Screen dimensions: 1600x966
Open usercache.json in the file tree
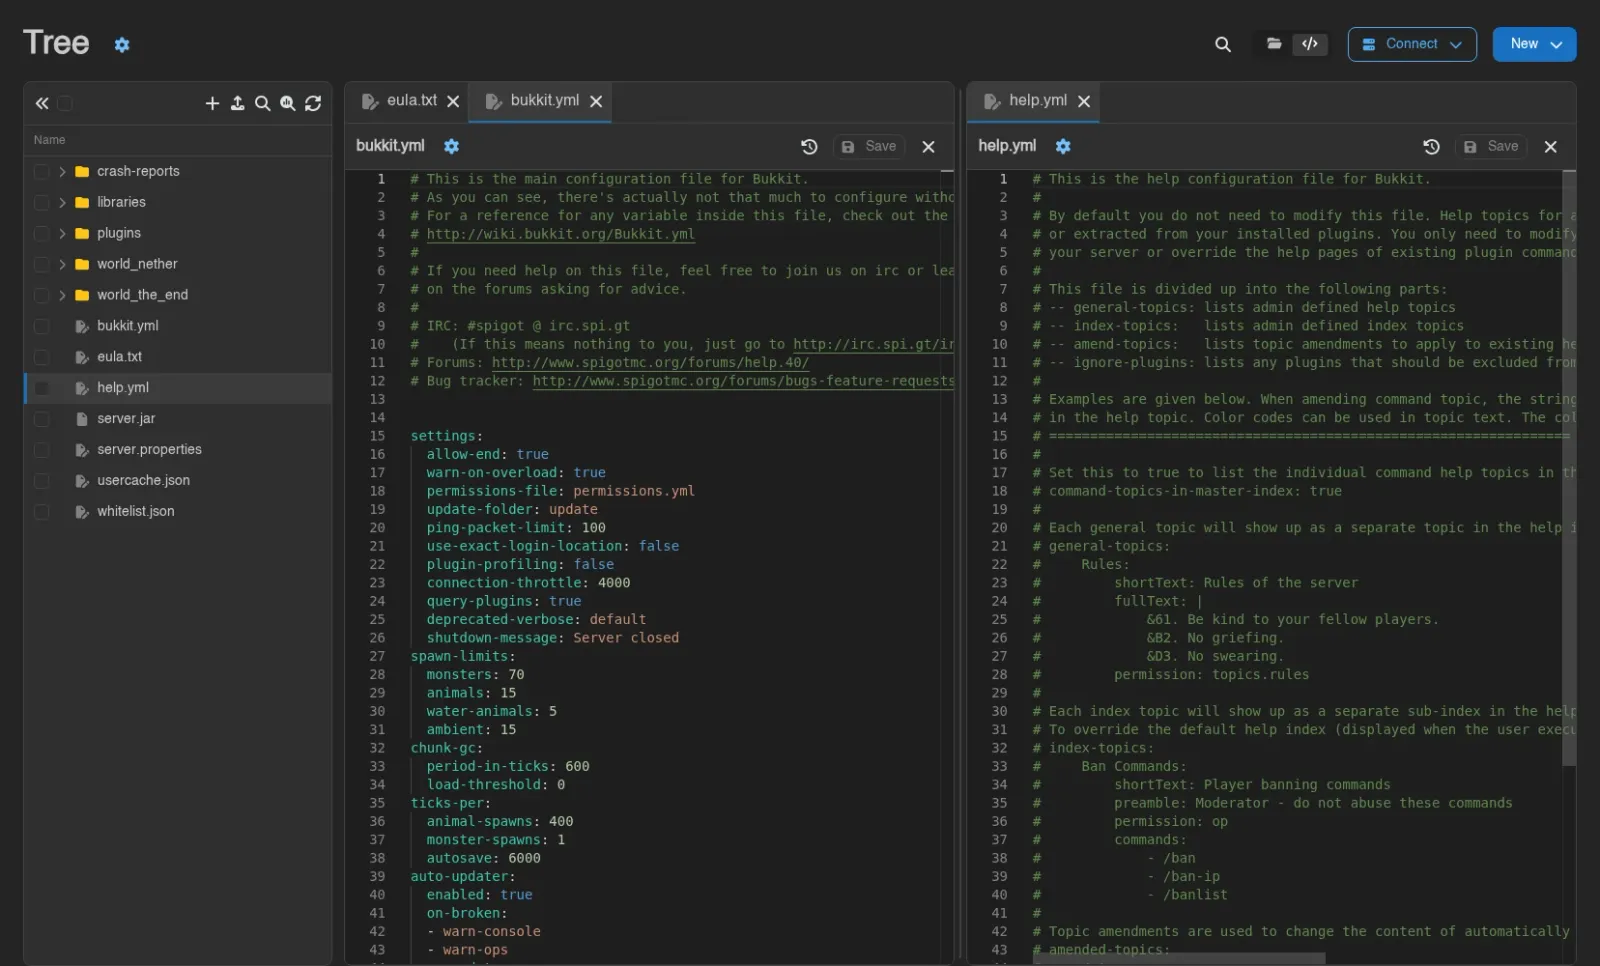click(143, 481)
